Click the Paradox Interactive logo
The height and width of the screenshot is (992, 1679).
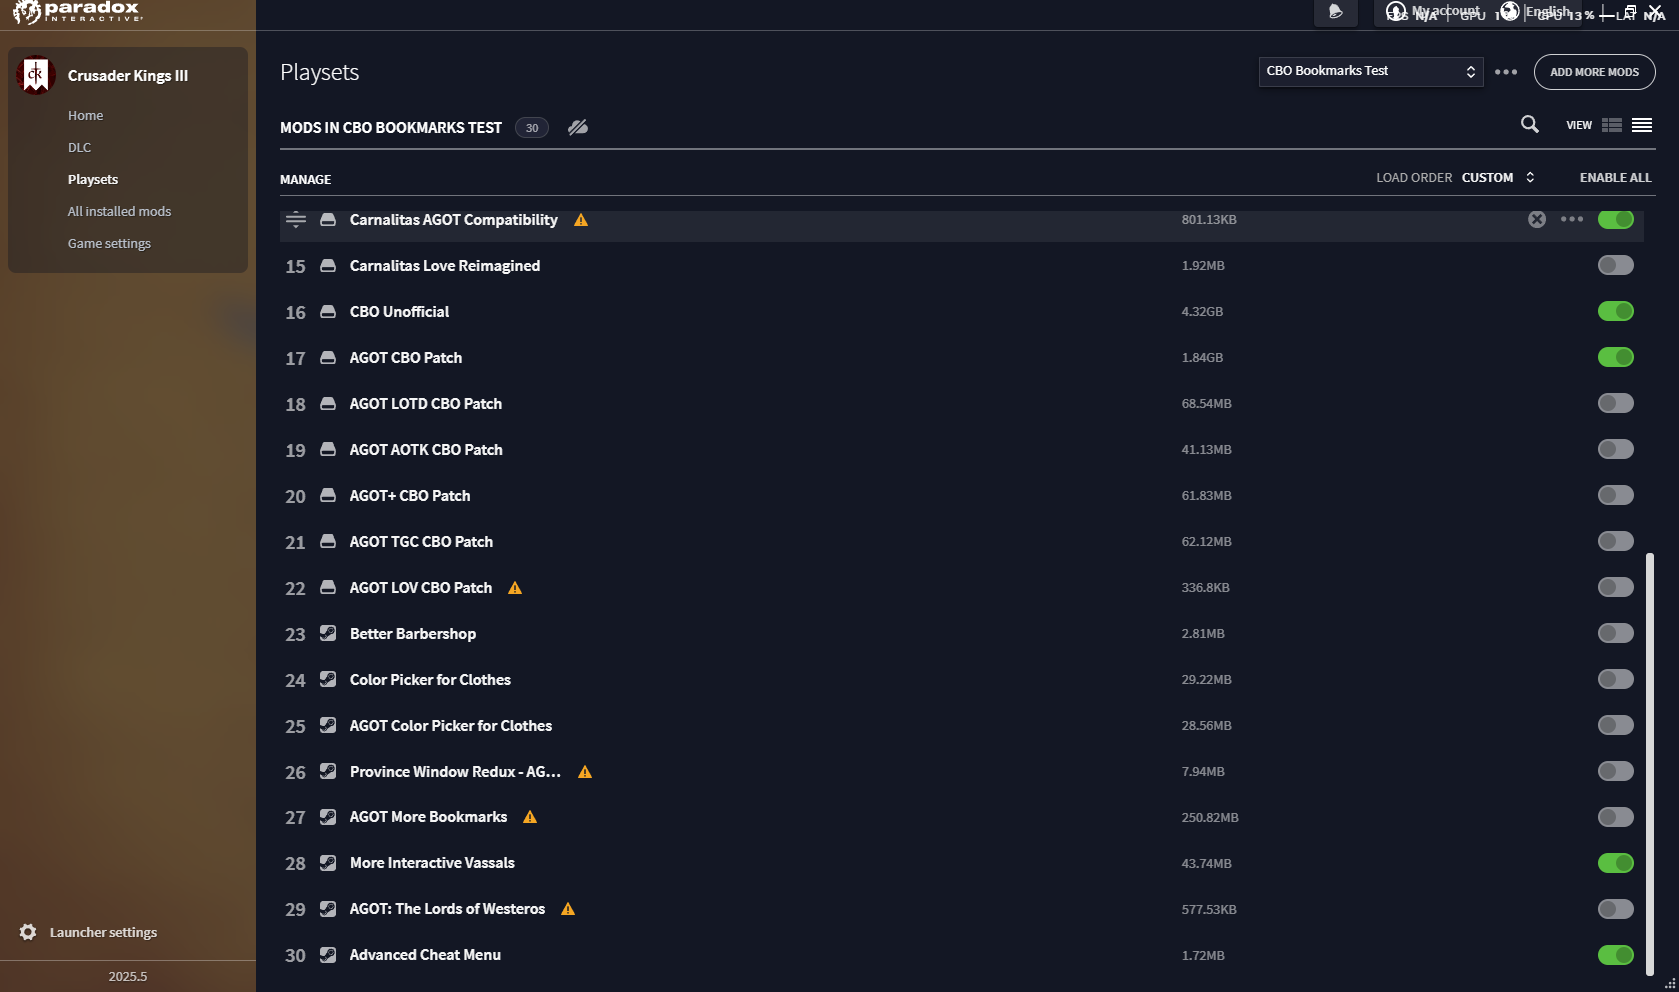(x=77, y=12)
